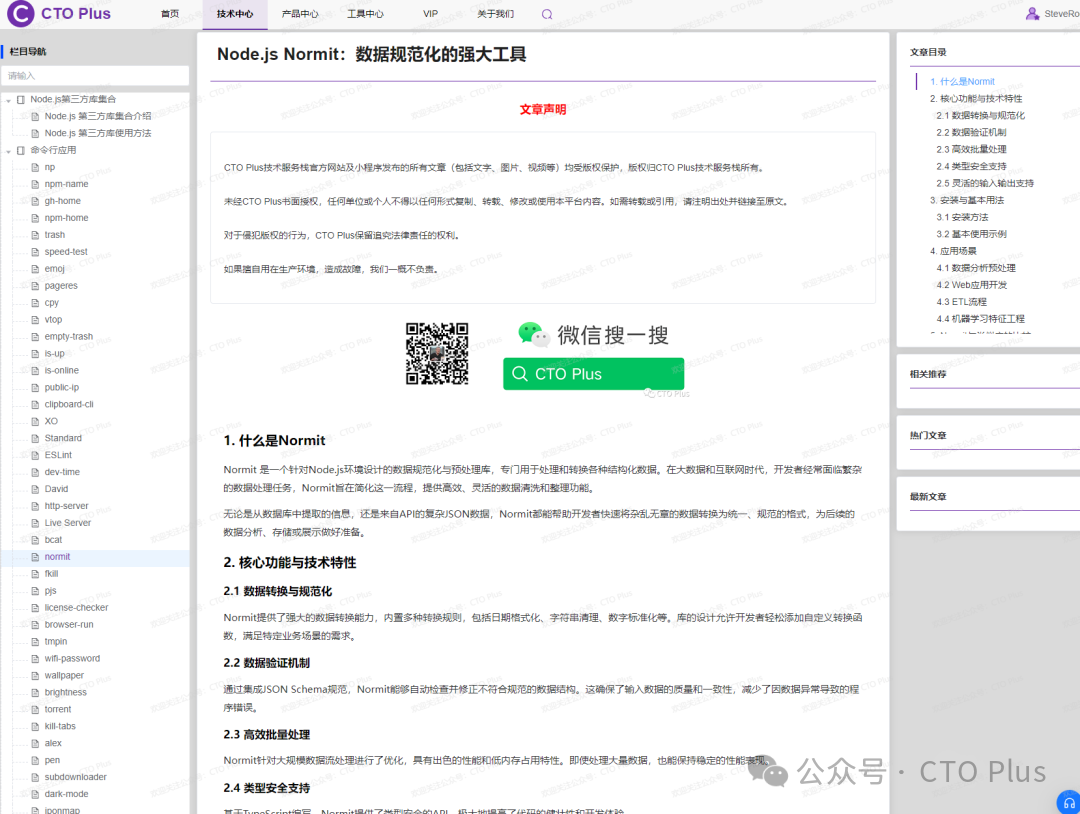
Task: Click the document icon beside speed-test
Action: click(x=35, y=252)
